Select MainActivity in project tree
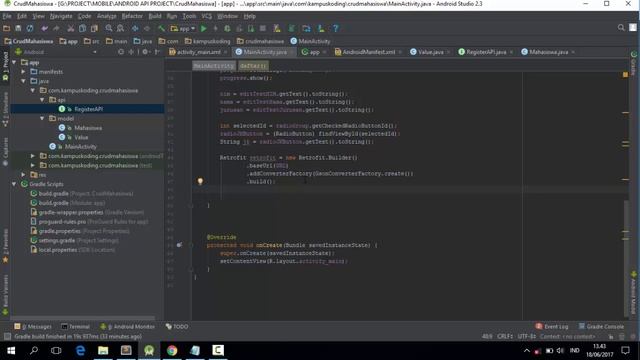This screenshot has width=640, height=360. coord(80,147)
